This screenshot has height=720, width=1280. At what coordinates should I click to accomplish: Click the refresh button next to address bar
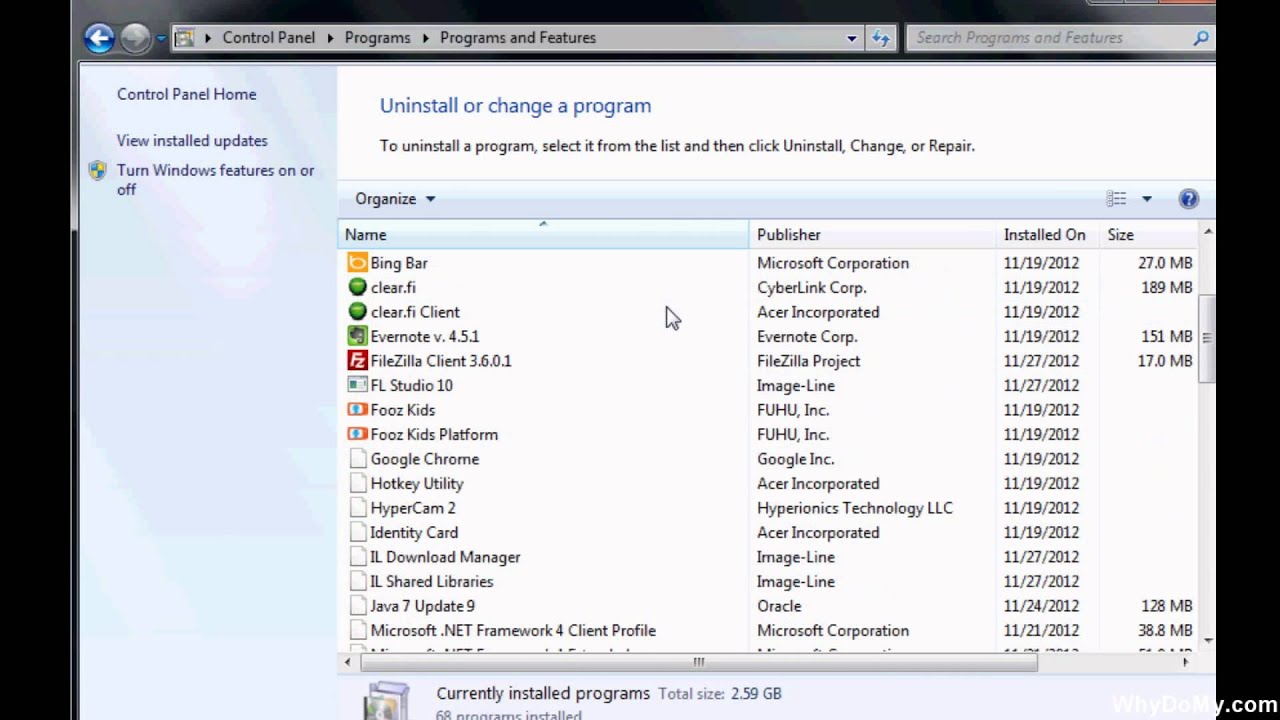point(881,38)
